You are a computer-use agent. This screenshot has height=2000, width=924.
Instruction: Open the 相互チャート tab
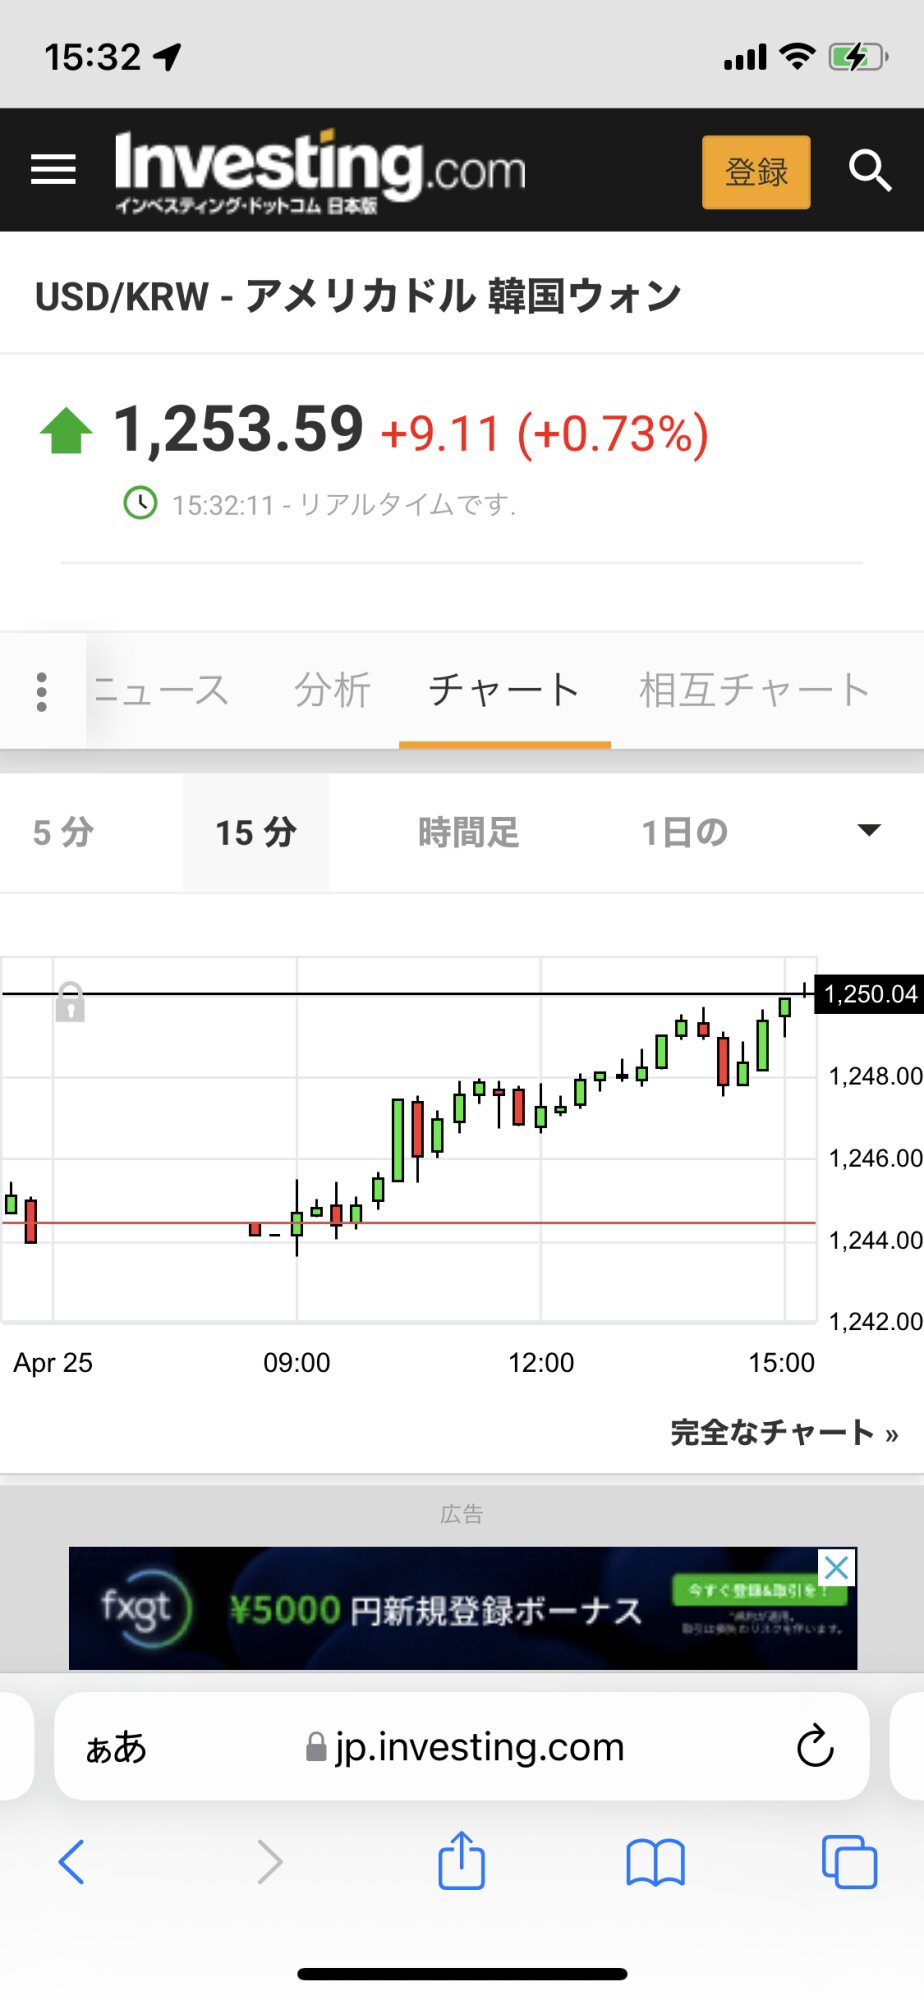pyautogui.click(x=754, y=690)
